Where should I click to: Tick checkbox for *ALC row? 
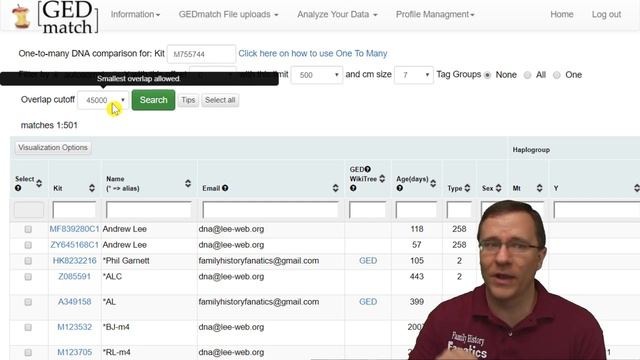(x=28, y=277)
